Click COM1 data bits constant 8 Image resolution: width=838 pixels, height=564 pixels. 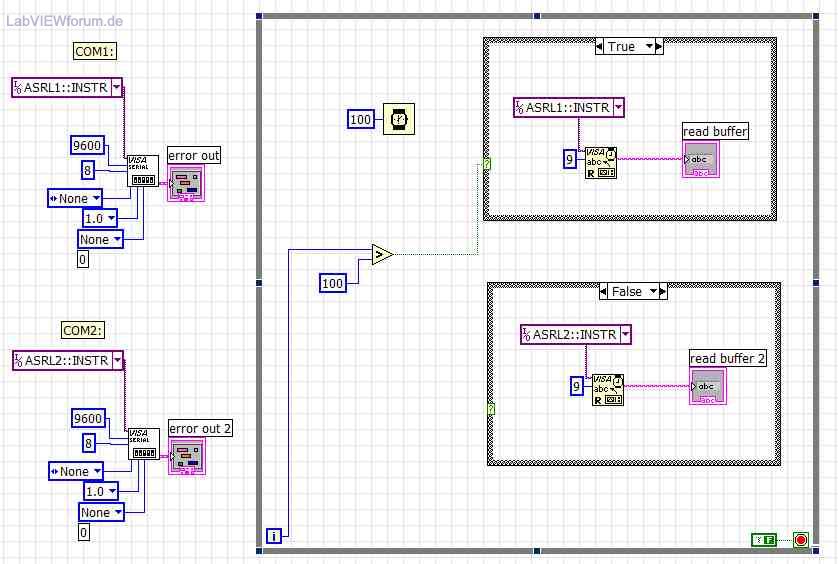88,171
